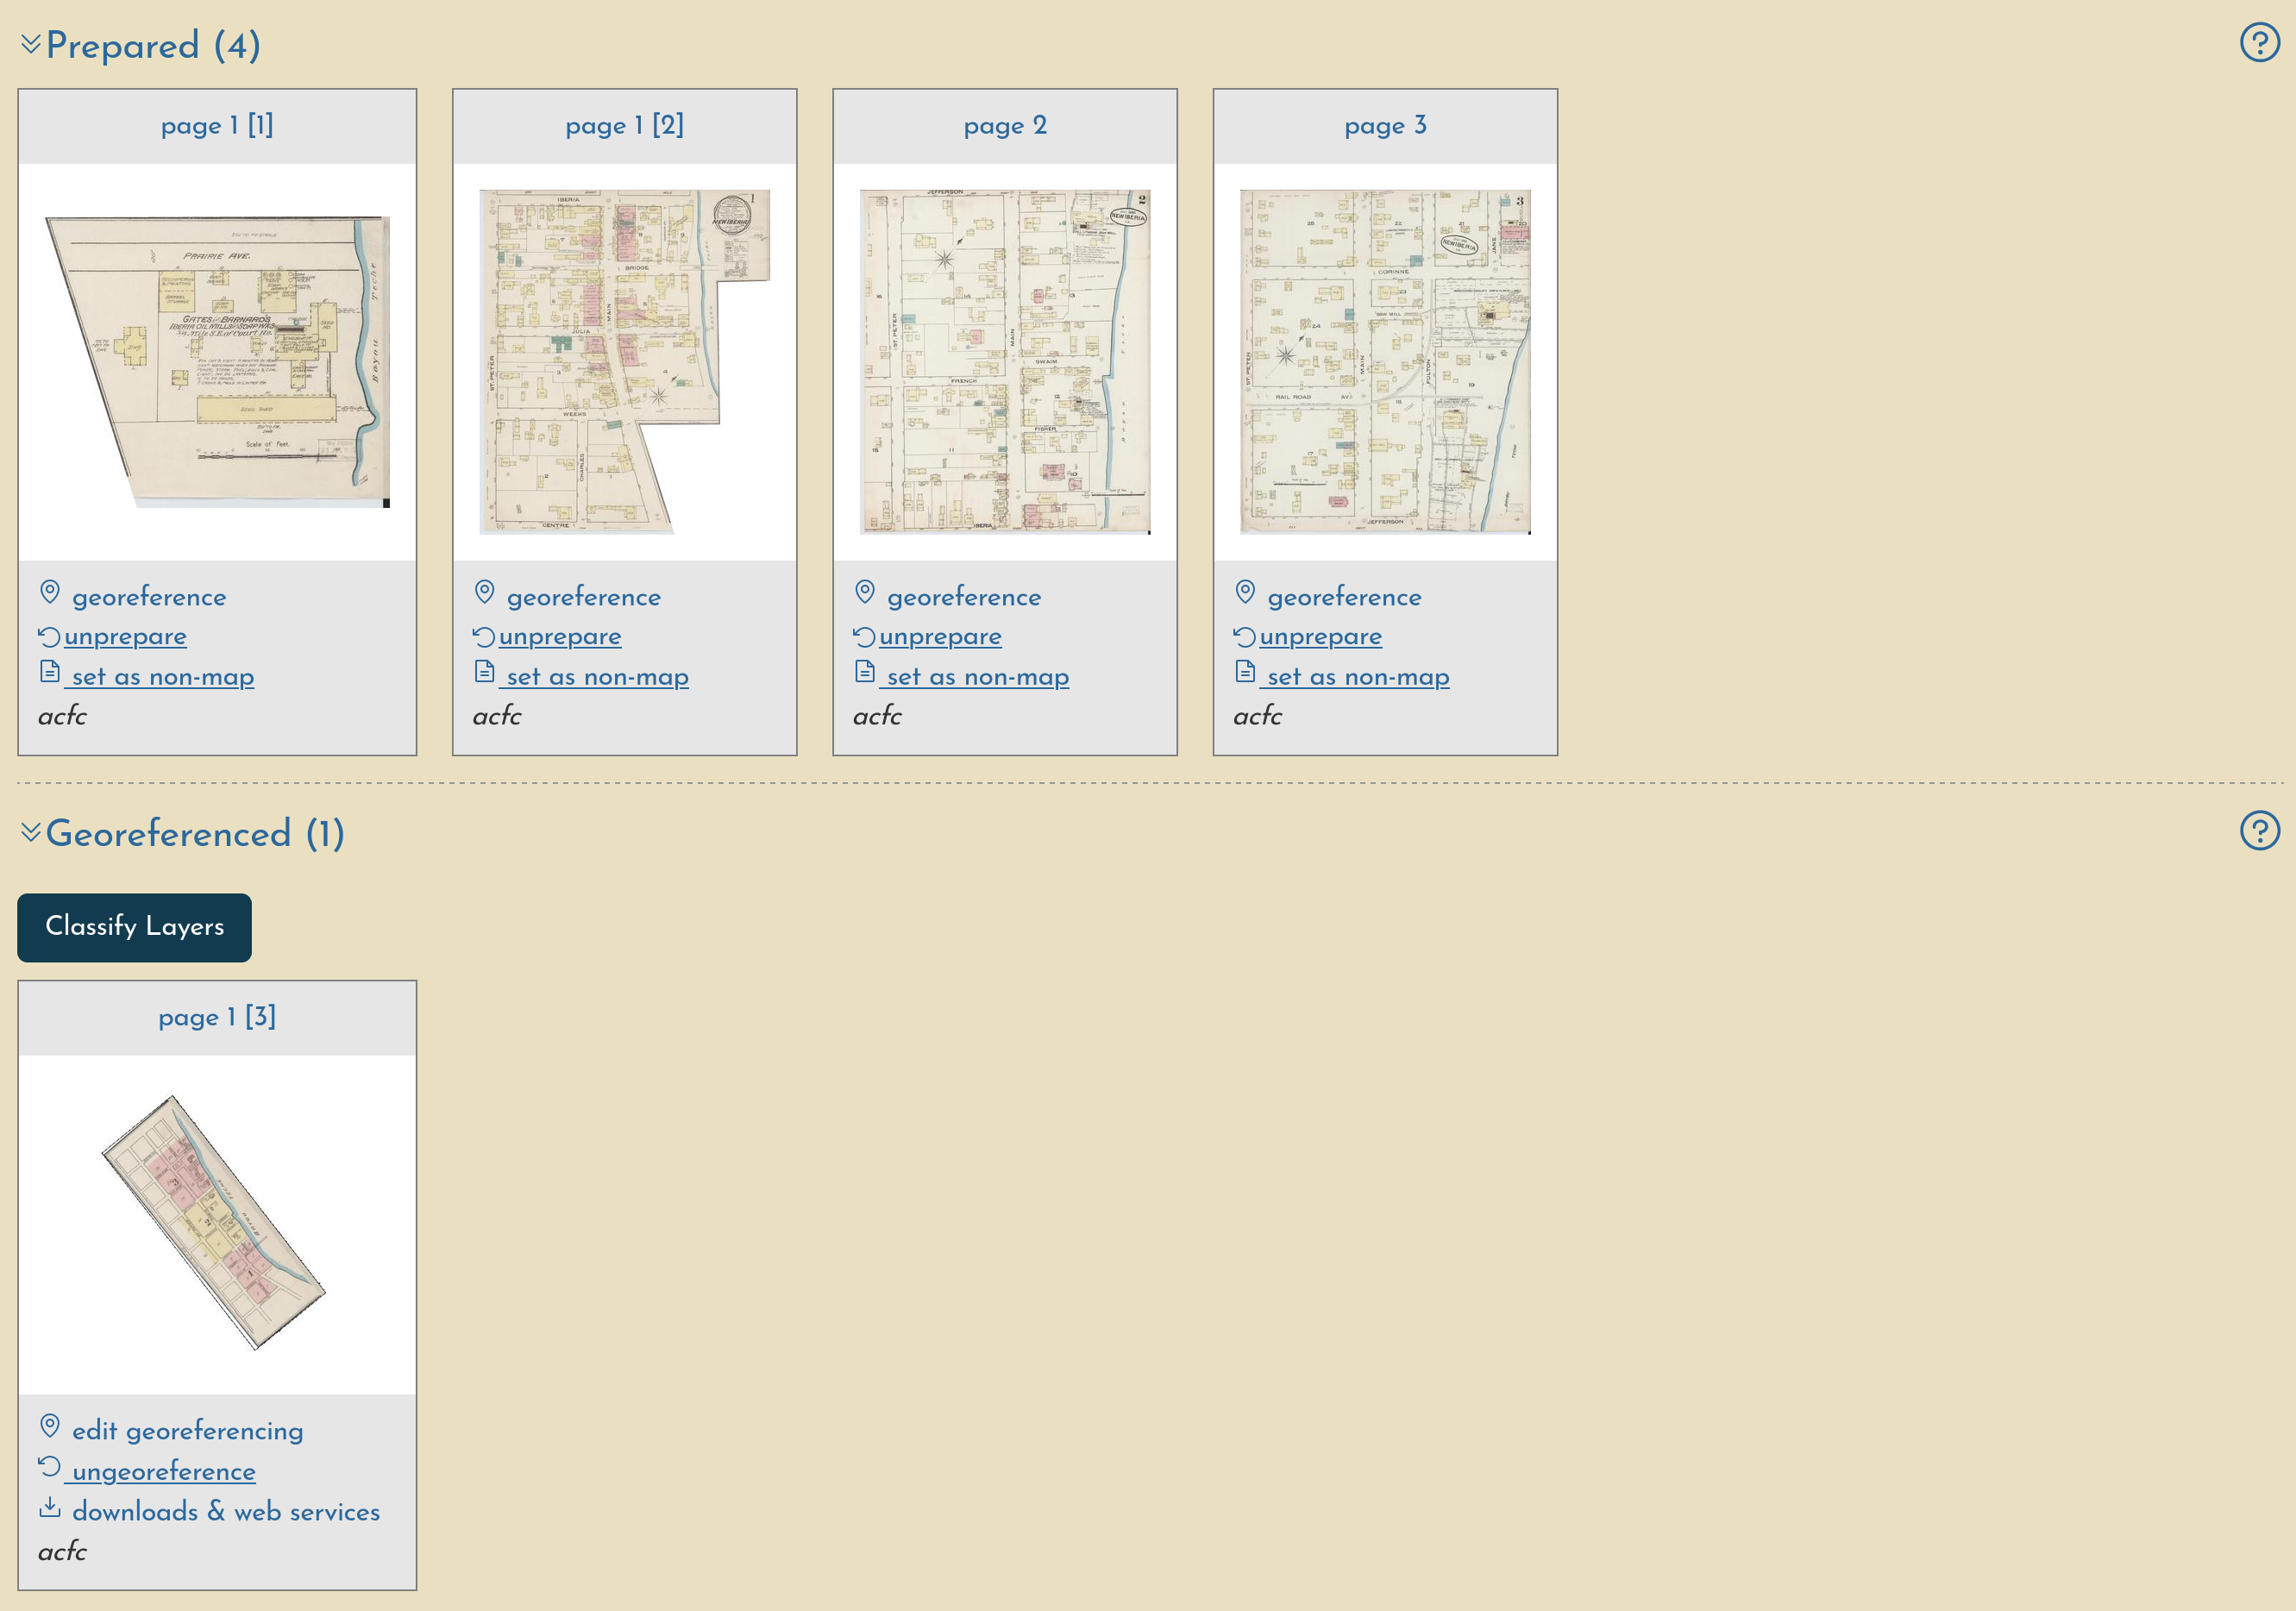2296x1611 pixels.
Task: Click the Classify Layers button
Action: pos(133,927)
